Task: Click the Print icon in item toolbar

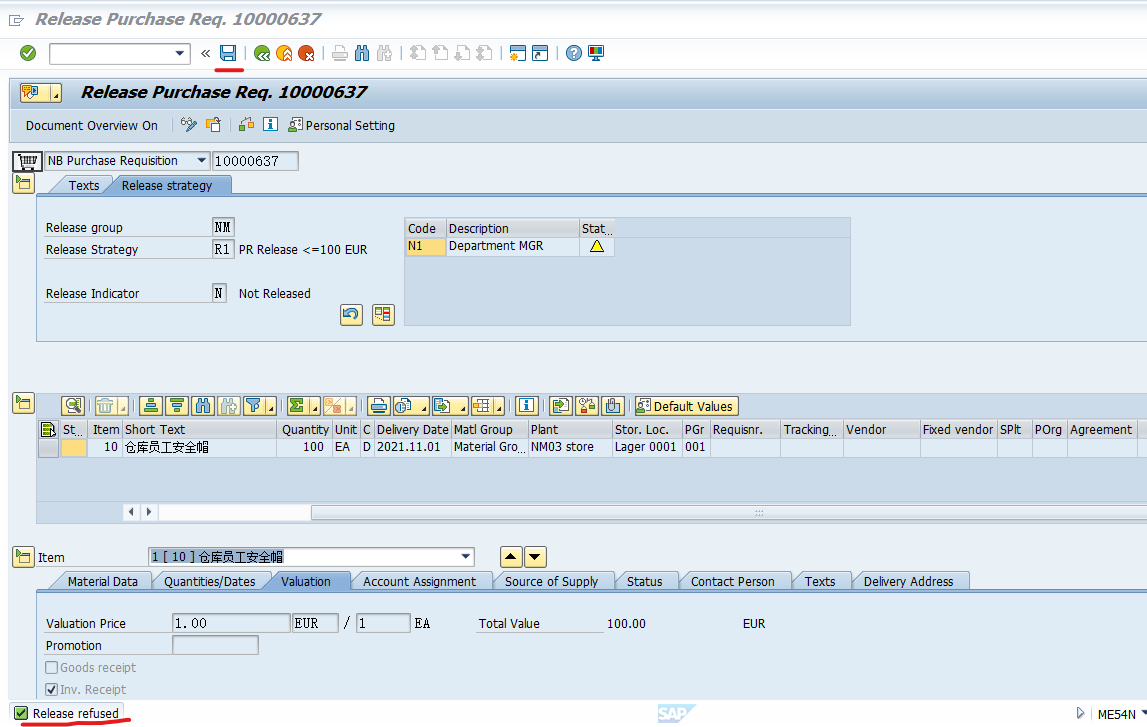Action: coord(378,406)
